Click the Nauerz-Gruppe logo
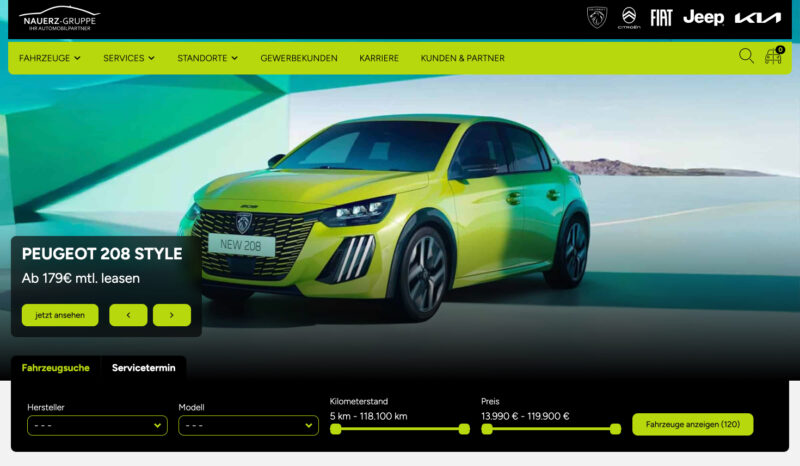The image size is (800, 466). (59, 18)
